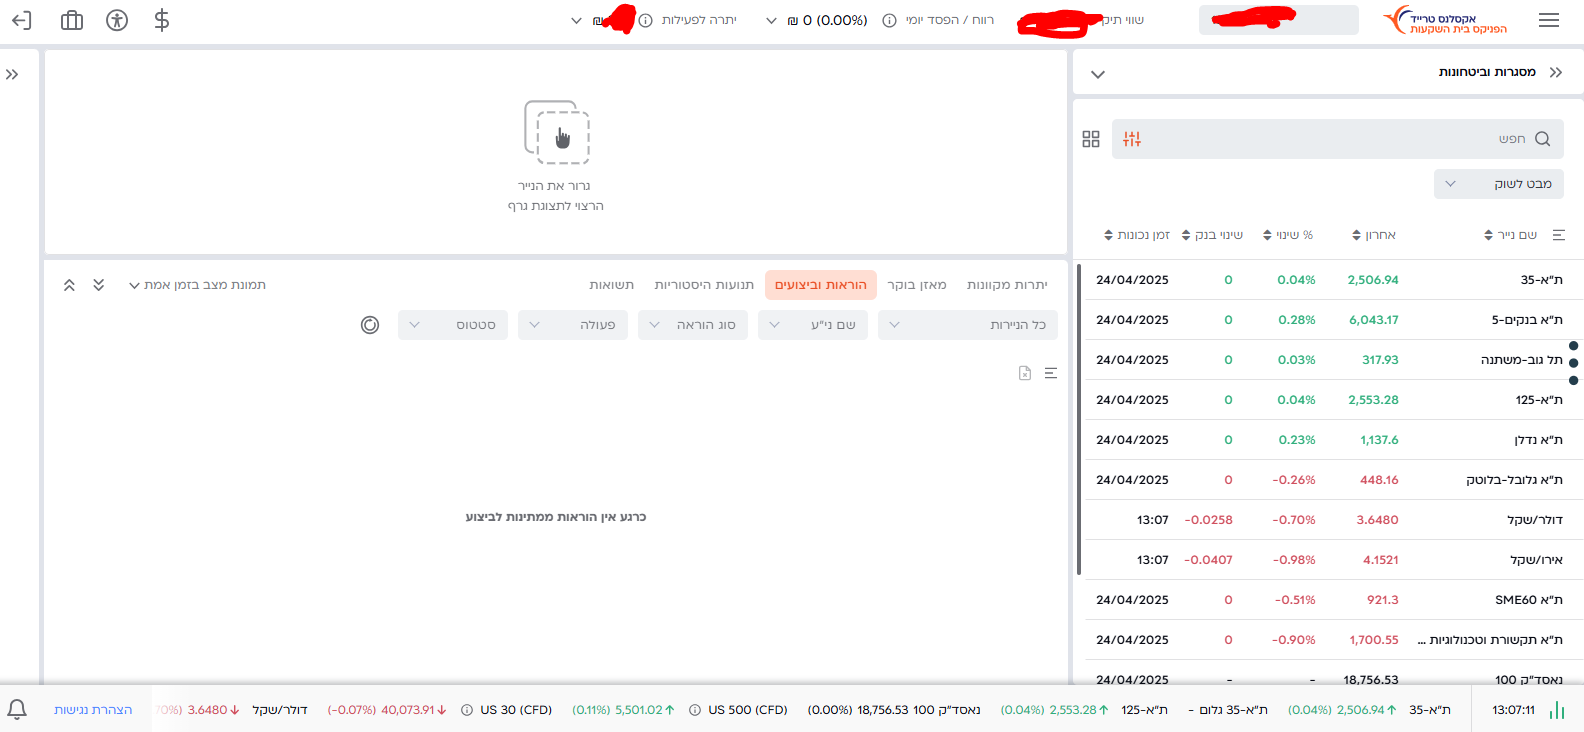
Task: Click the Excellence Trade logo
Action: 1445,20
